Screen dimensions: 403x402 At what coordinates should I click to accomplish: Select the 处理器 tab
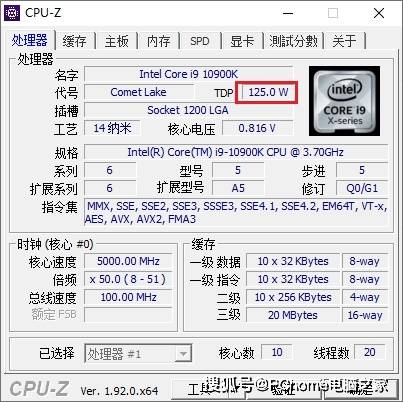30,40
